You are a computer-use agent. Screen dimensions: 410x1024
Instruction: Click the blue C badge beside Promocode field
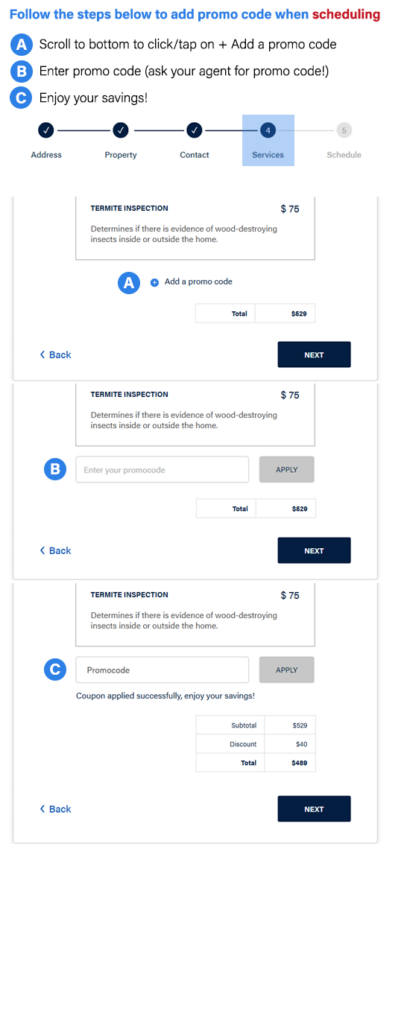coord(55,669)
